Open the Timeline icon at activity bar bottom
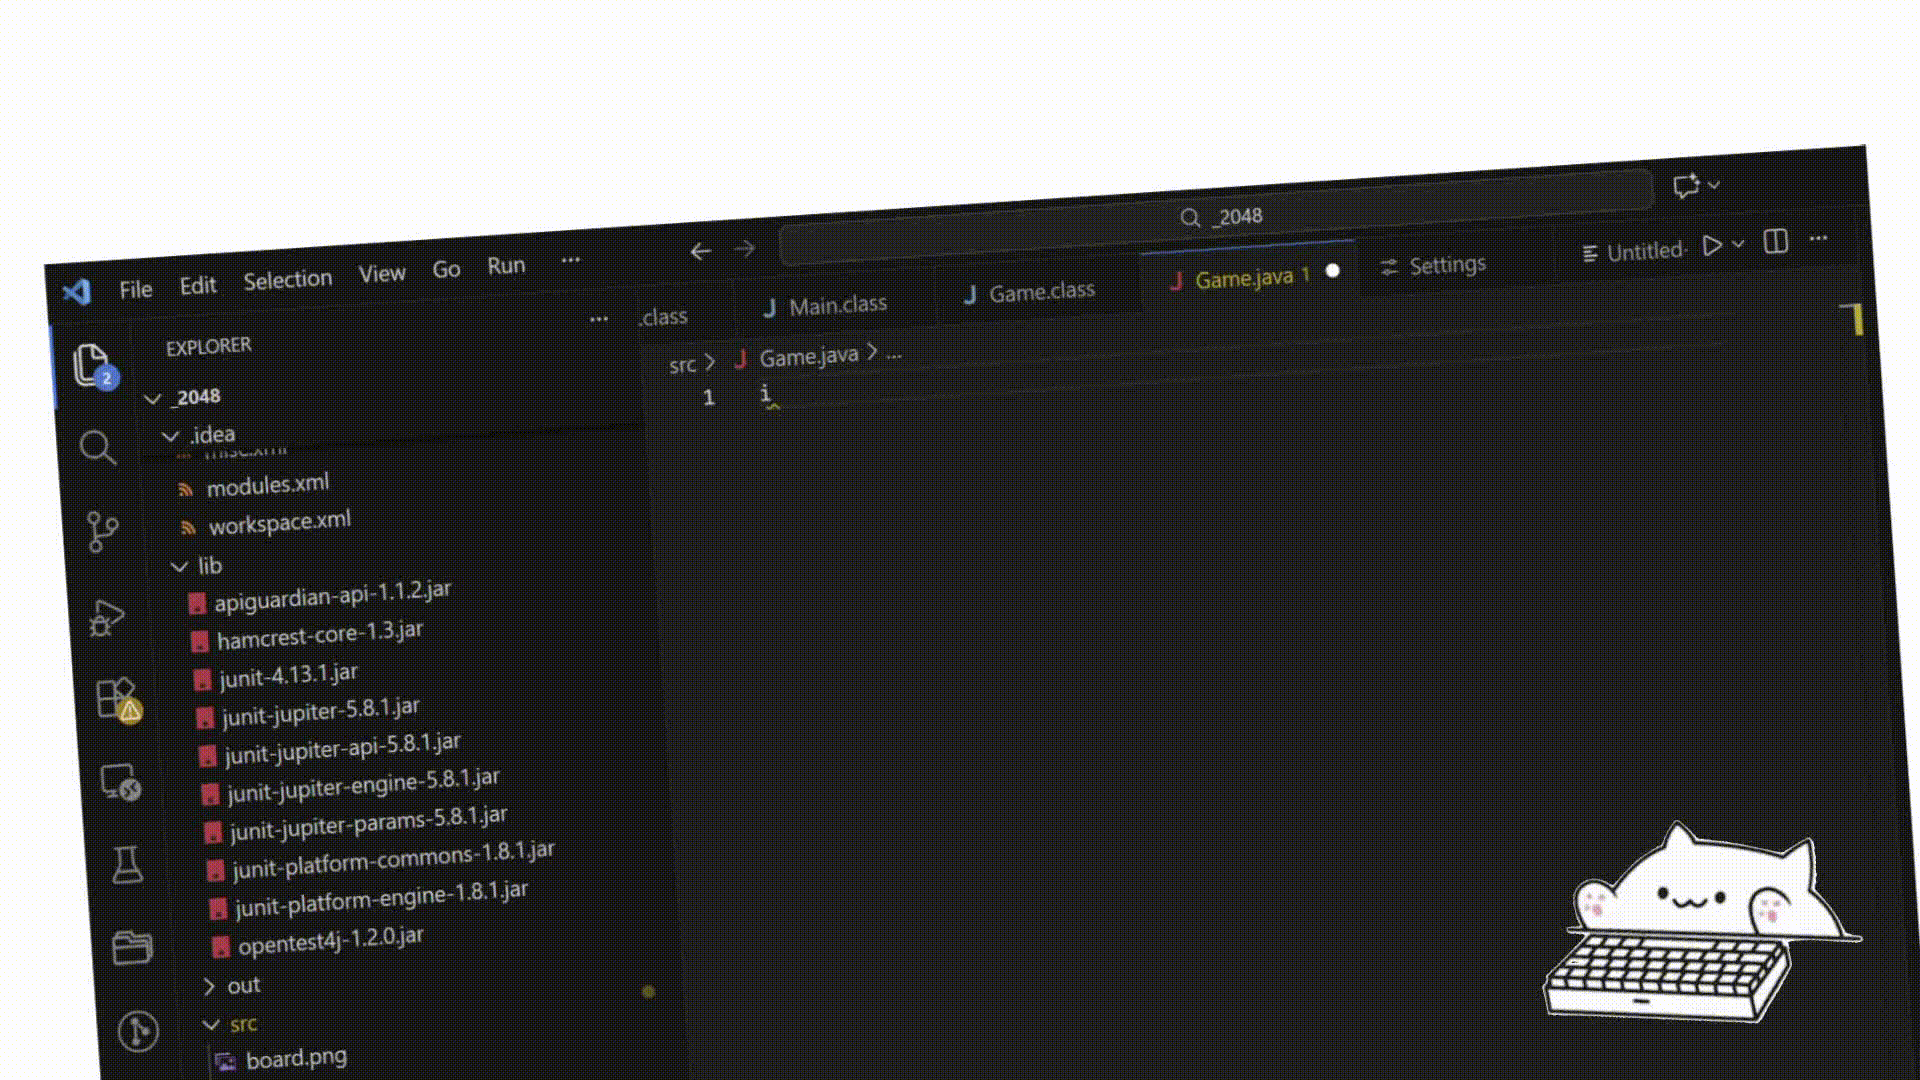 click(x=138, y=1032)
